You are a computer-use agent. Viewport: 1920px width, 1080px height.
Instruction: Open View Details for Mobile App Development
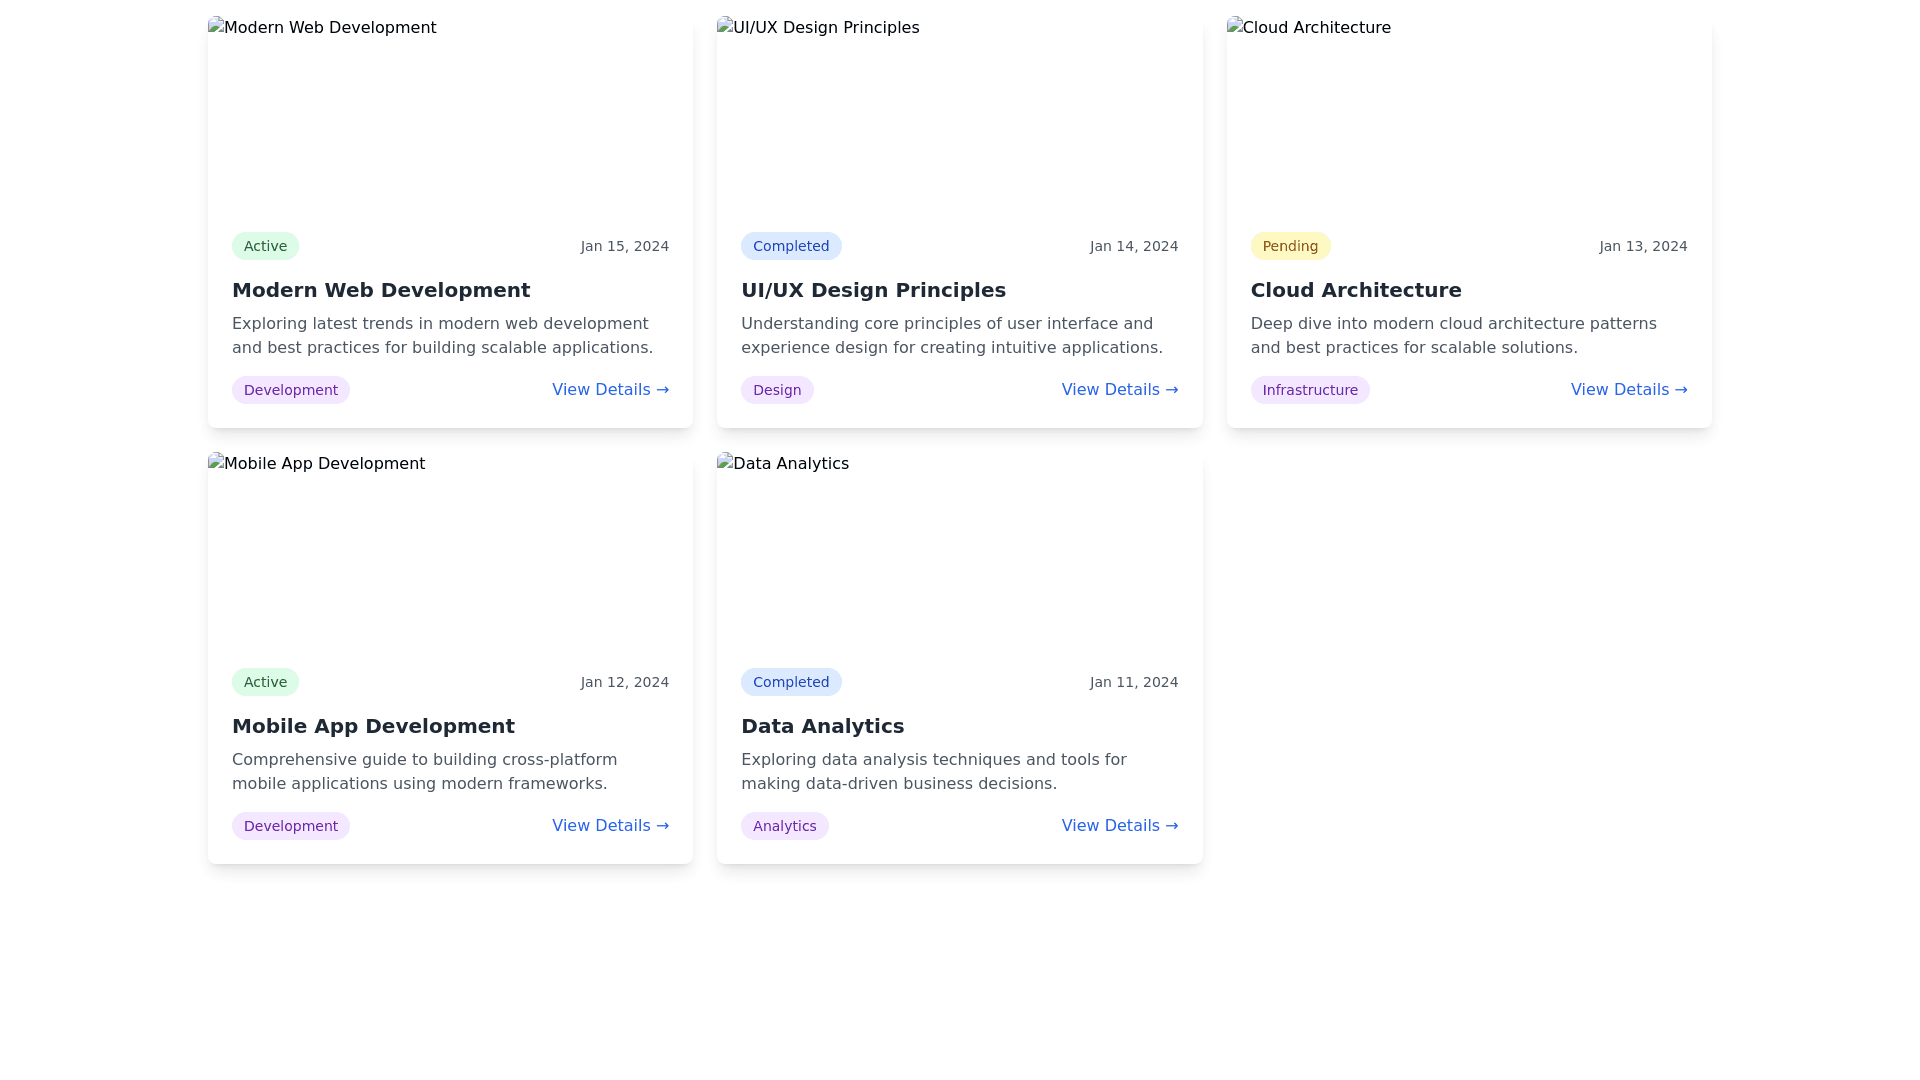click(610, 826)
